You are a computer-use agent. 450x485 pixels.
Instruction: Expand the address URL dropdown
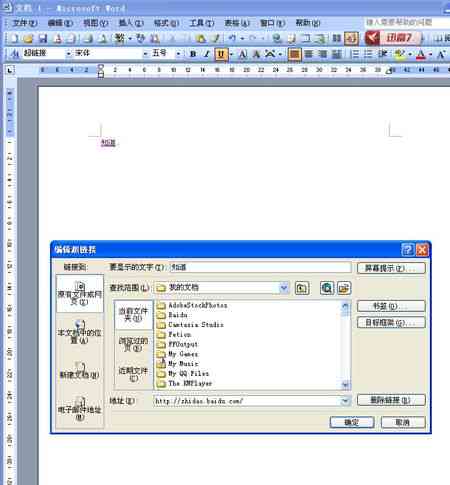346,401
